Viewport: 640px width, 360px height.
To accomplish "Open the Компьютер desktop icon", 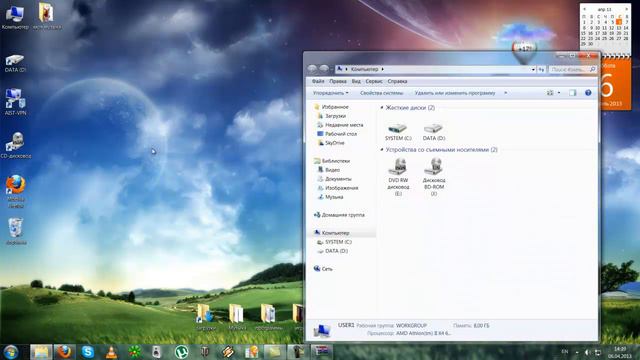I will [x=15, y=17].
